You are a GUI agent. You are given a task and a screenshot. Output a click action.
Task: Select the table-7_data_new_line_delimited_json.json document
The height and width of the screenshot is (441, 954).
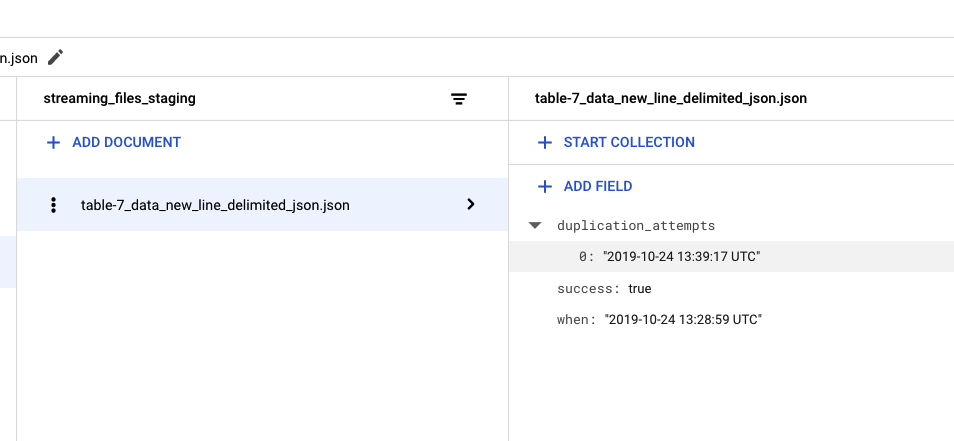pos(215,205)
